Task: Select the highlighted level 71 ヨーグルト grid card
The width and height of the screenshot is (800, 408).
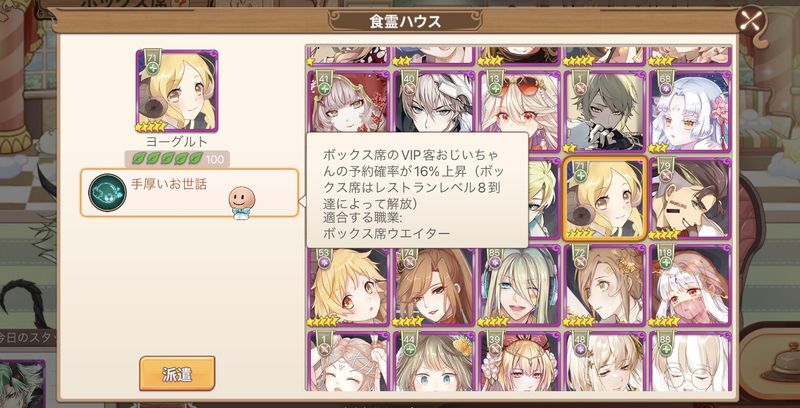Action: pos(605,198)
